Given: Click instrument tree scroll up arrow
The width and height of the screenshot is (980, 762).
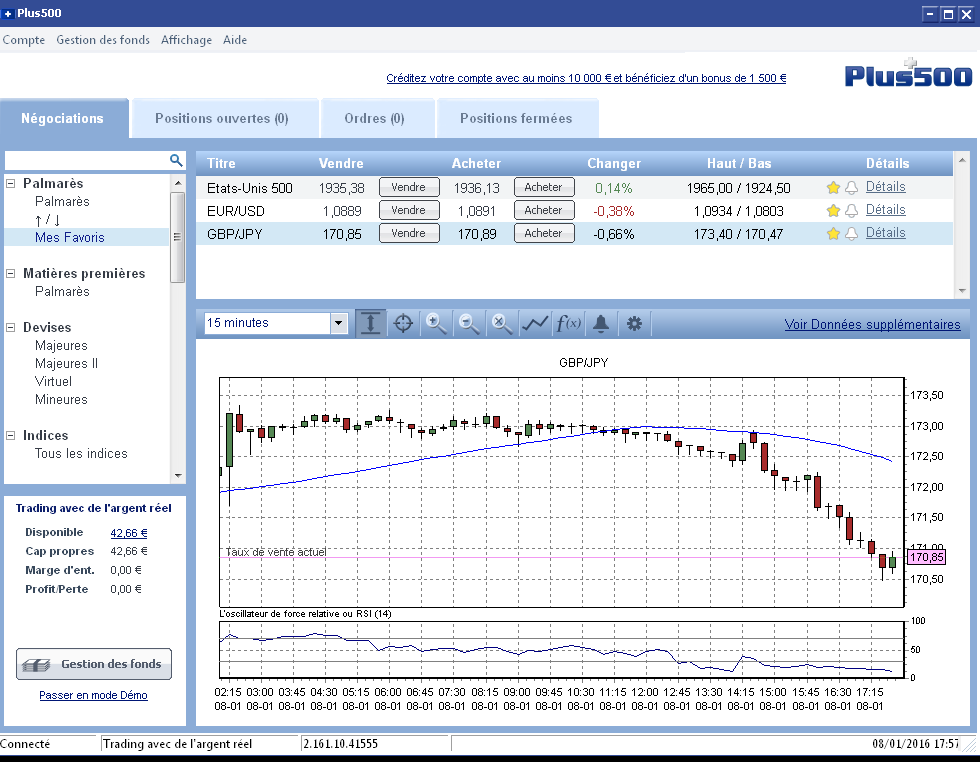Looking at the screenshot, I should pos(178,183).
